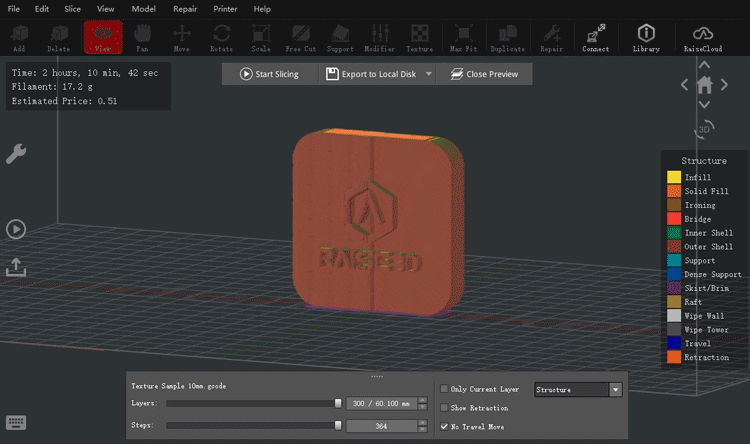The width and height of the screenshot is (750, 444).
Task: Open the Model menu
Action: pyautogui.click(x=143, y=9)
